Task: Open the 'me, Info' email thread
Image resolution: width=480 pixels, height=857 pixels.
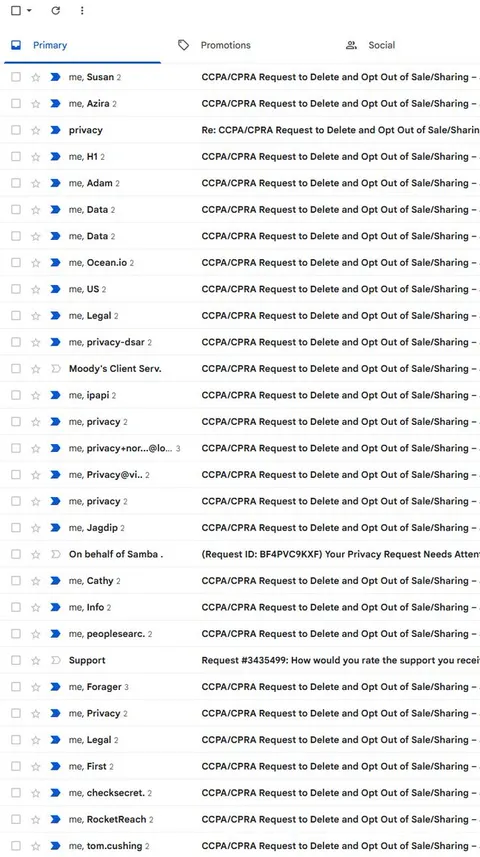Action: [240, 607]
